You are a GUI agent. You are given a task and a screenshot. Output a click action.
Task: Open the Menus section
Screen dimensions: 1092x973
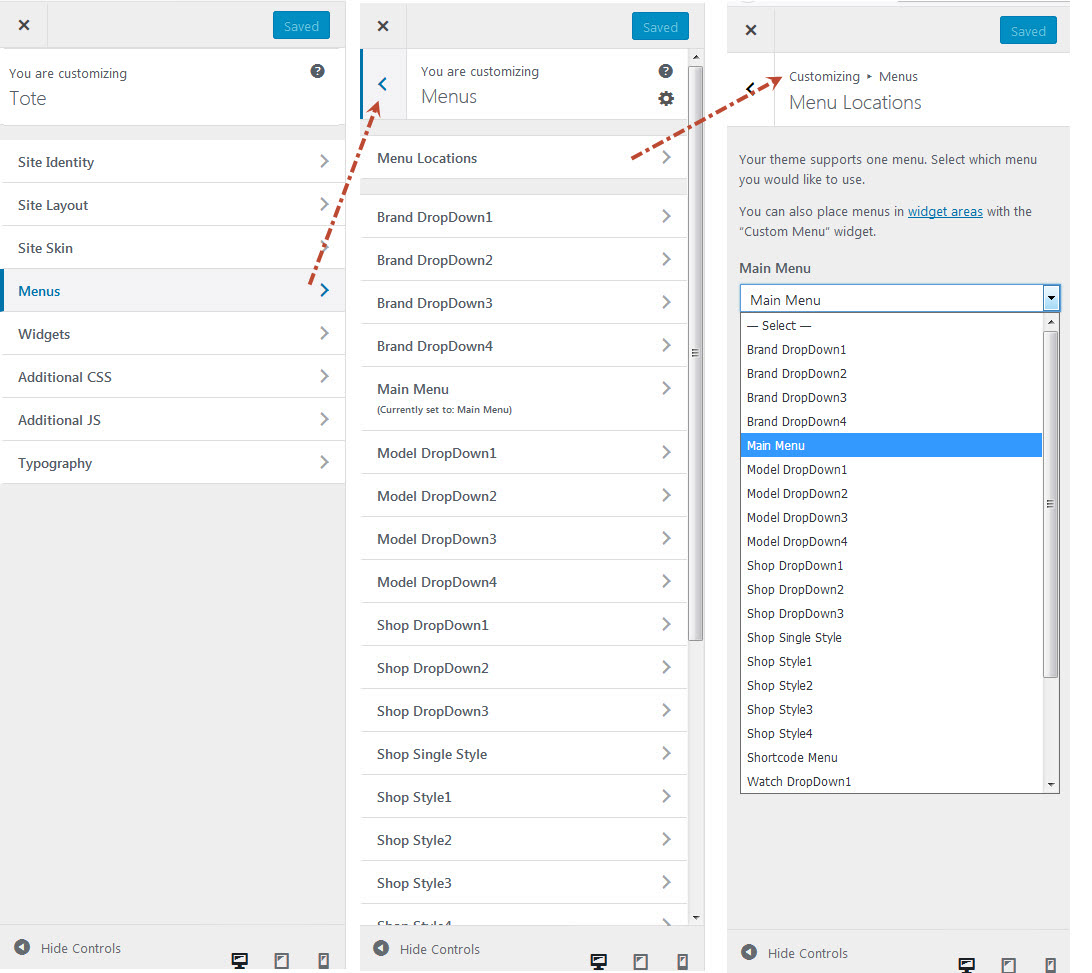click(173, 290)
